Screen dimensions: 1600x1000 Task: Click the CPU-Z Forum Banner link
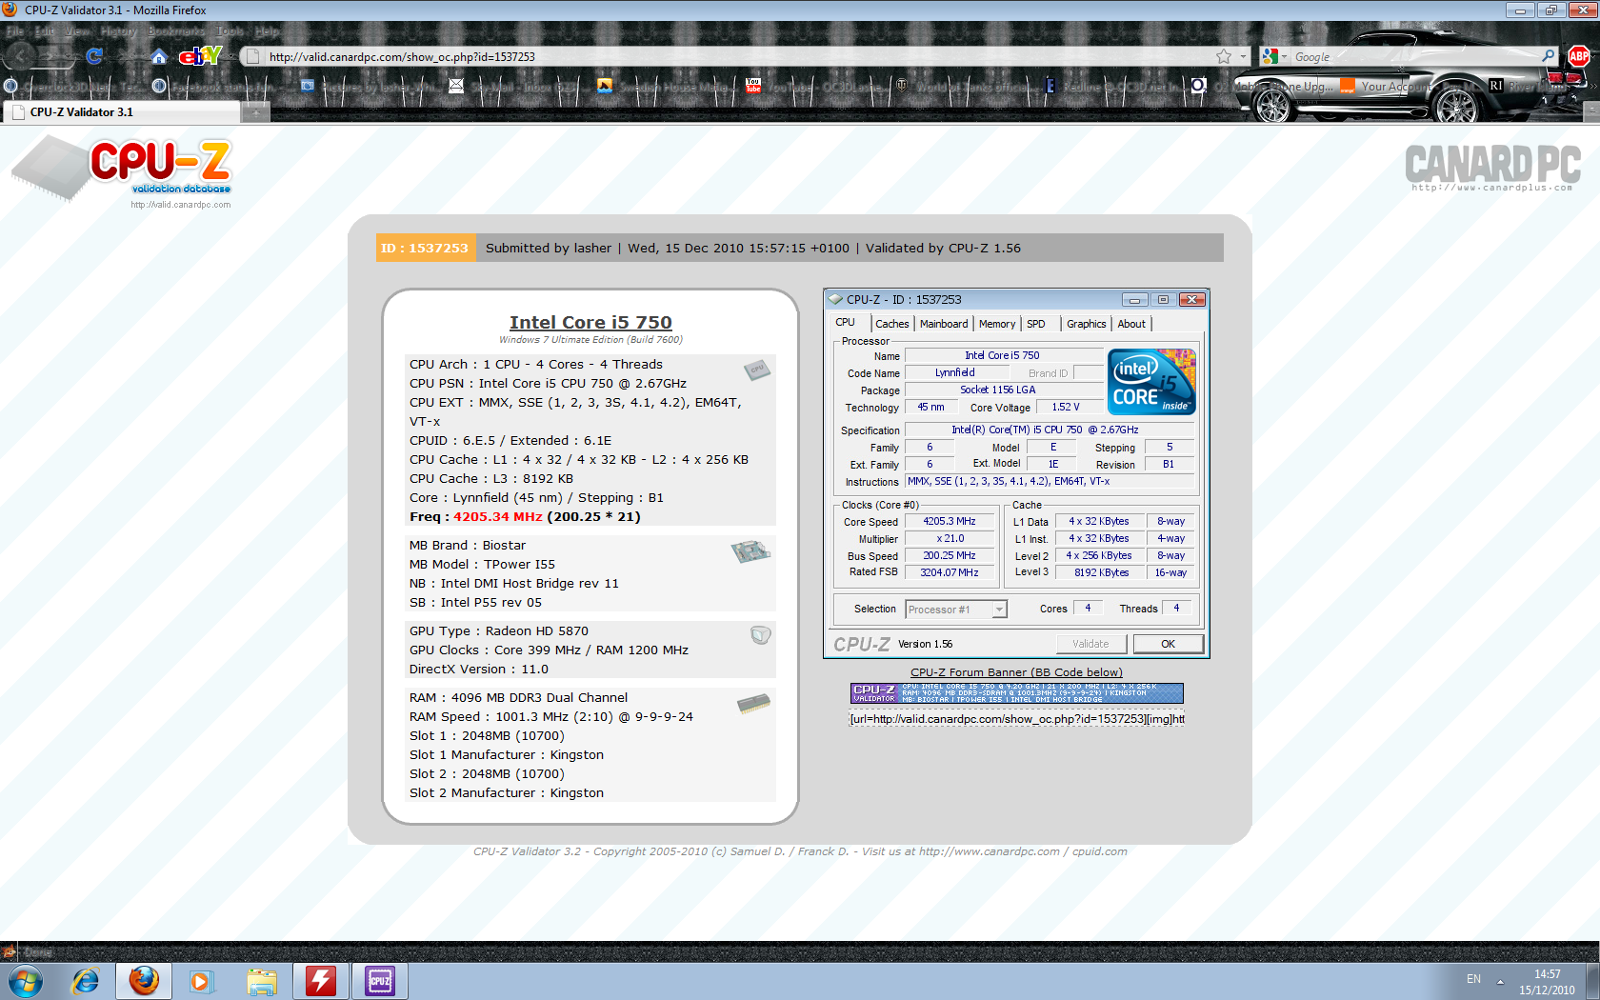(1016, 672)
